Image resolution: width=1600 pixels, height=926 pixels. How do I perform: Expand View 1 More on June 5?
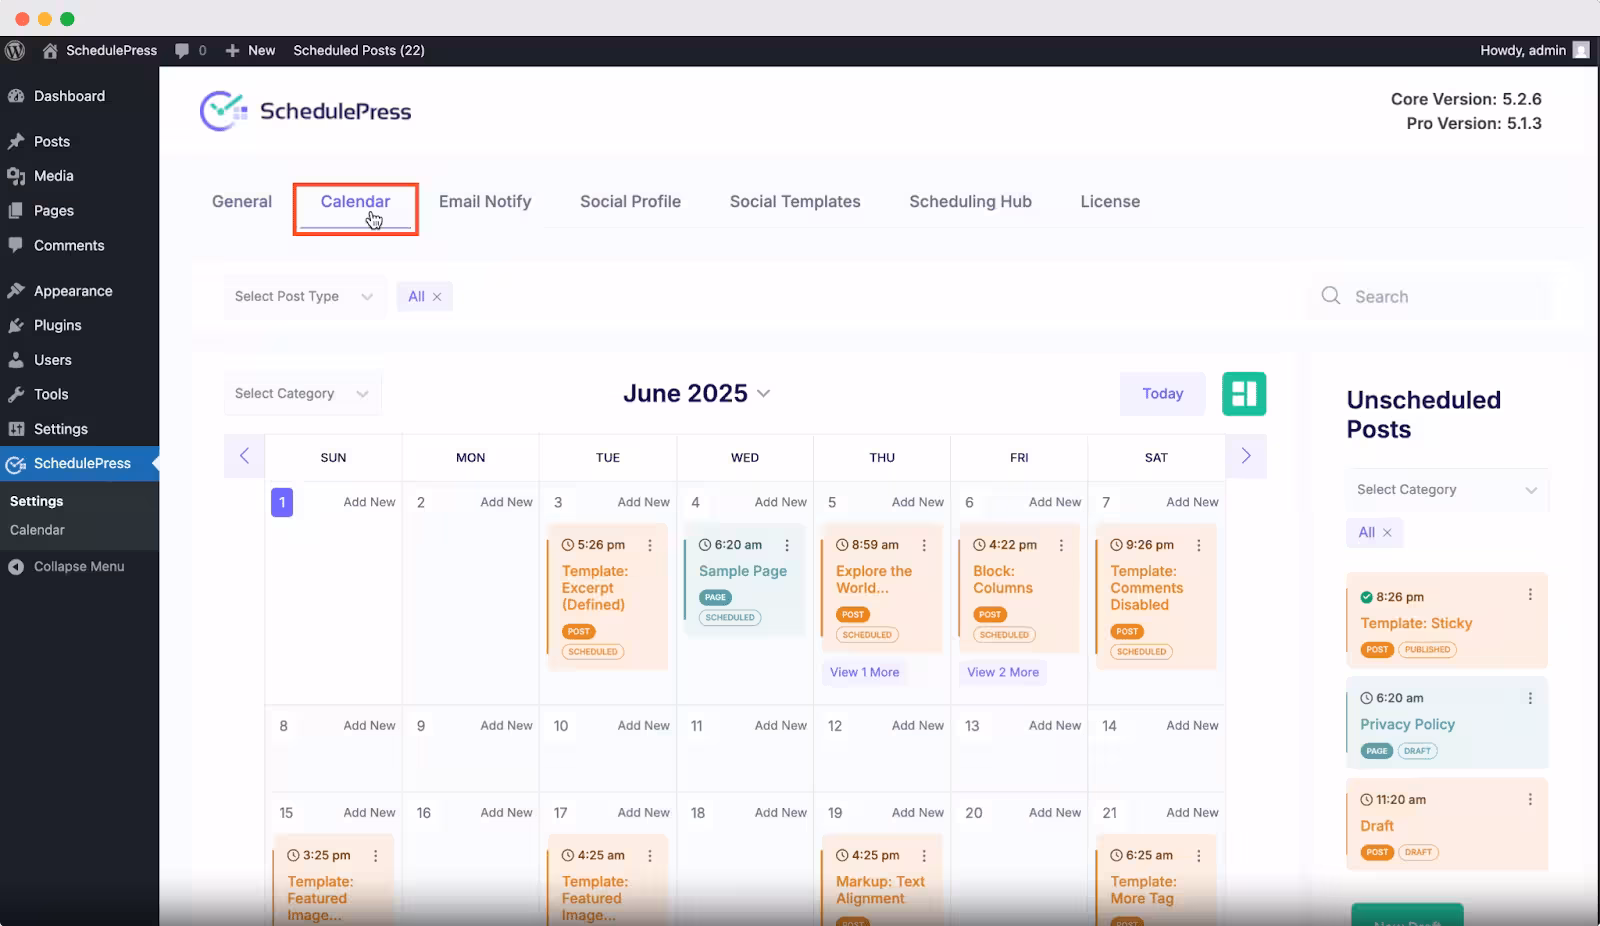click(x=864, y=672)
